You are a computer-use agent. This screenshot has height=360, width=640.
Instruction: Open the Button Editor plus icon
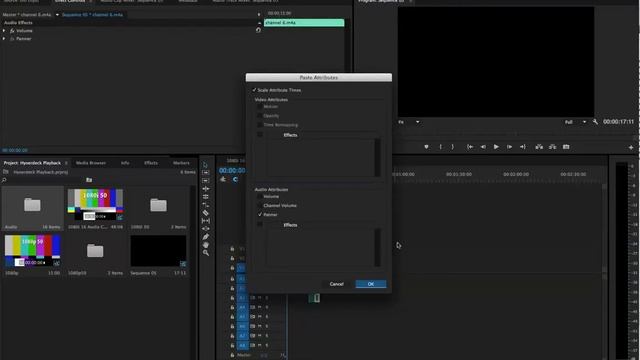click(x=631, y=147)
